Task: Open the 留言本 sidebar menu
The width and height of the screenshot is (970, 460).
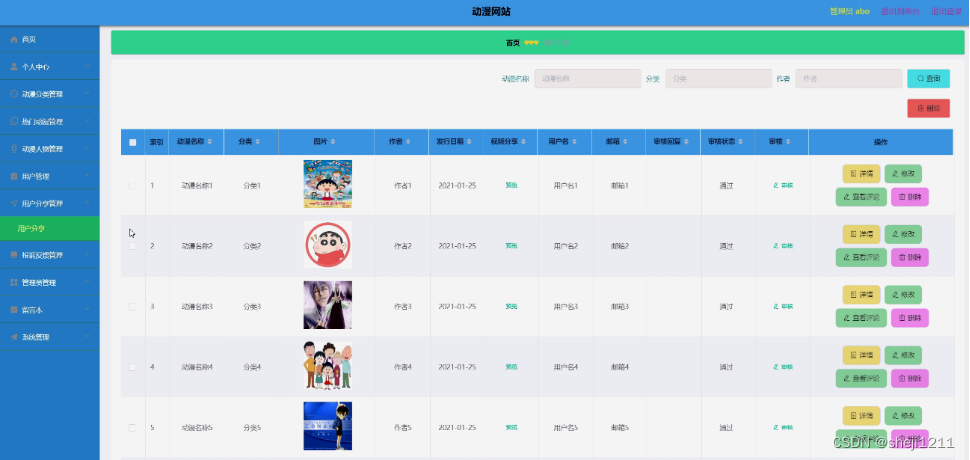Action: click(x=49, y=310)
